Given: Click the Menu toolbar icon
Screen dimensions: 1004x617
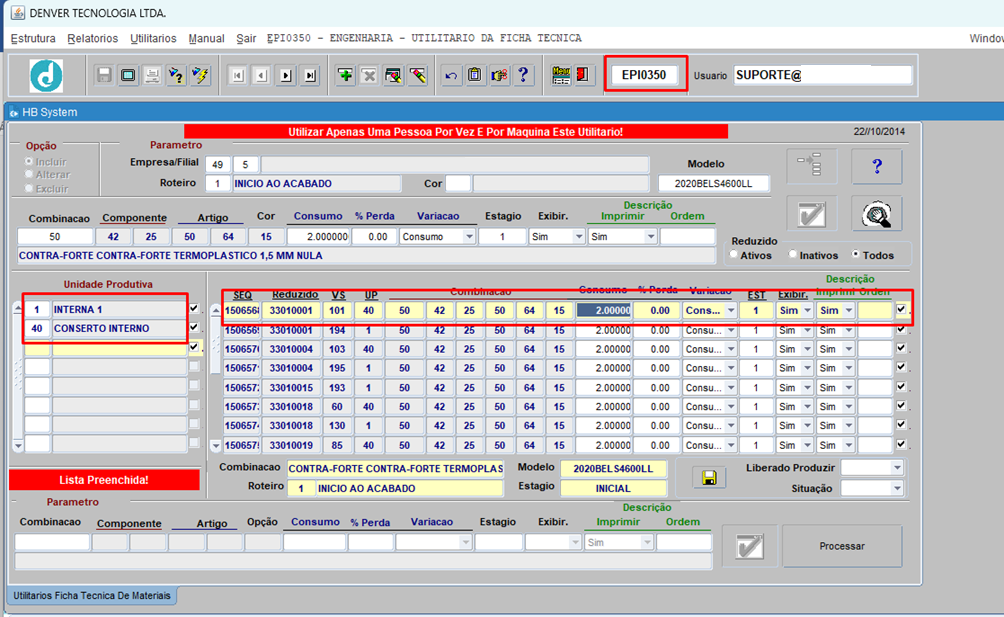Looking at the screenshot, I should [561, 76].
